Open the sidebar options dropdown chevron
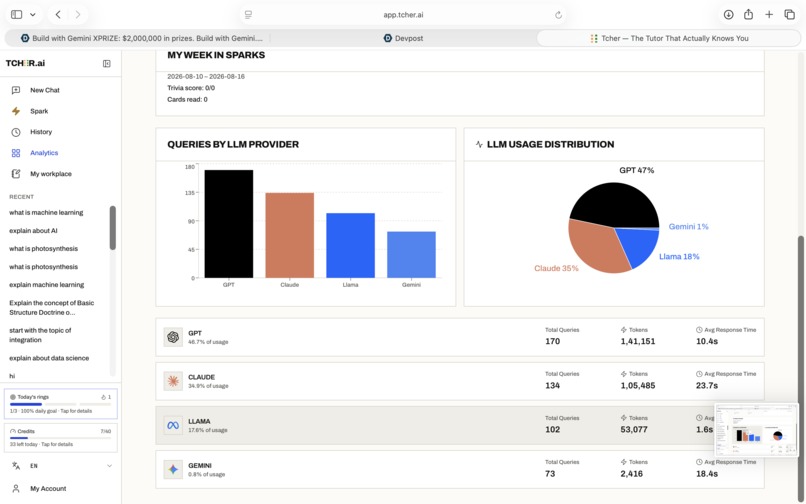The height and width of the screenshot is (504, 806). pos(32,14)
